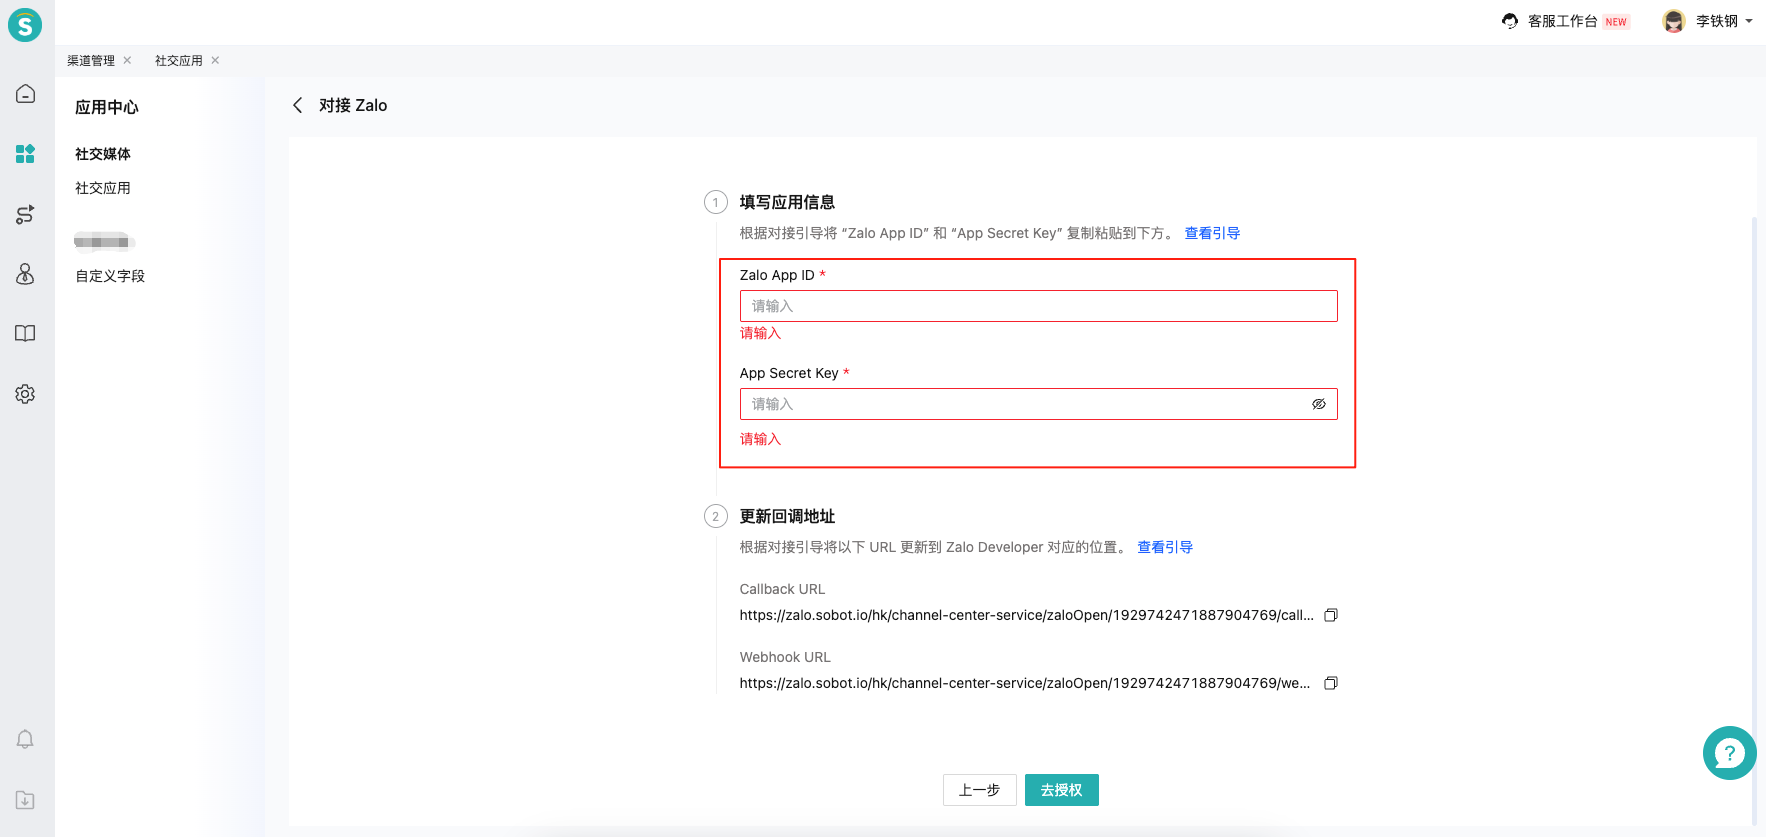
Task: Switch to the 社交应用 tab
Action: click(x=179, y=61)
